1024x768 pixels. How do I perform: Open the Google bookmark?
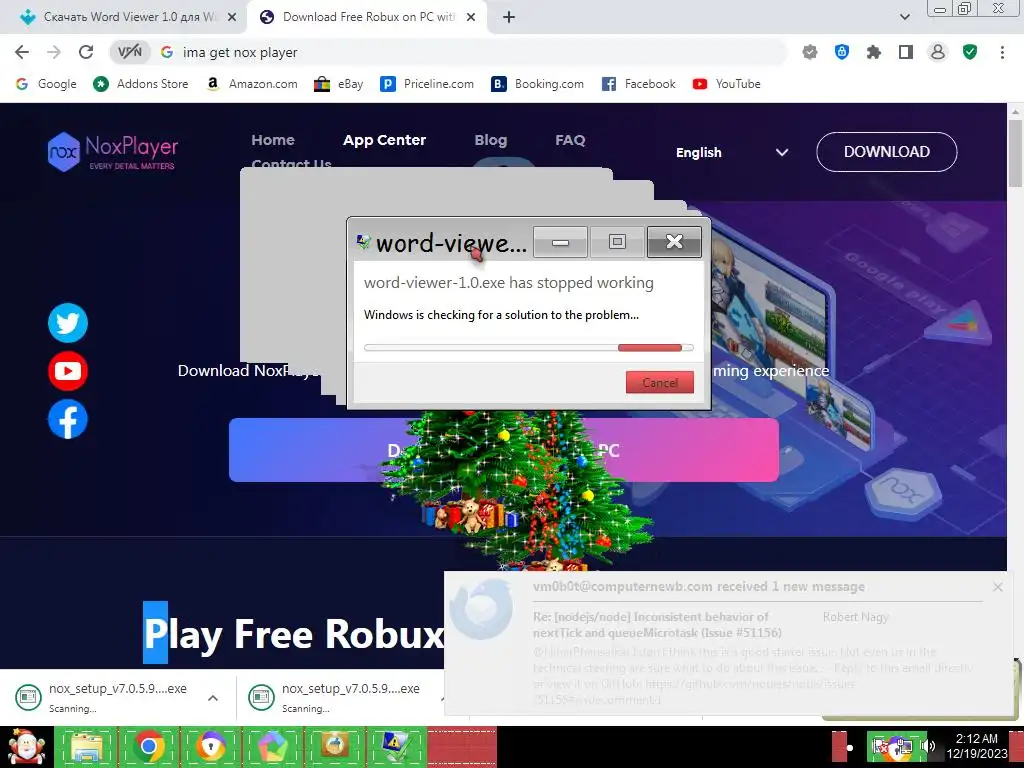tap(46, 84)
